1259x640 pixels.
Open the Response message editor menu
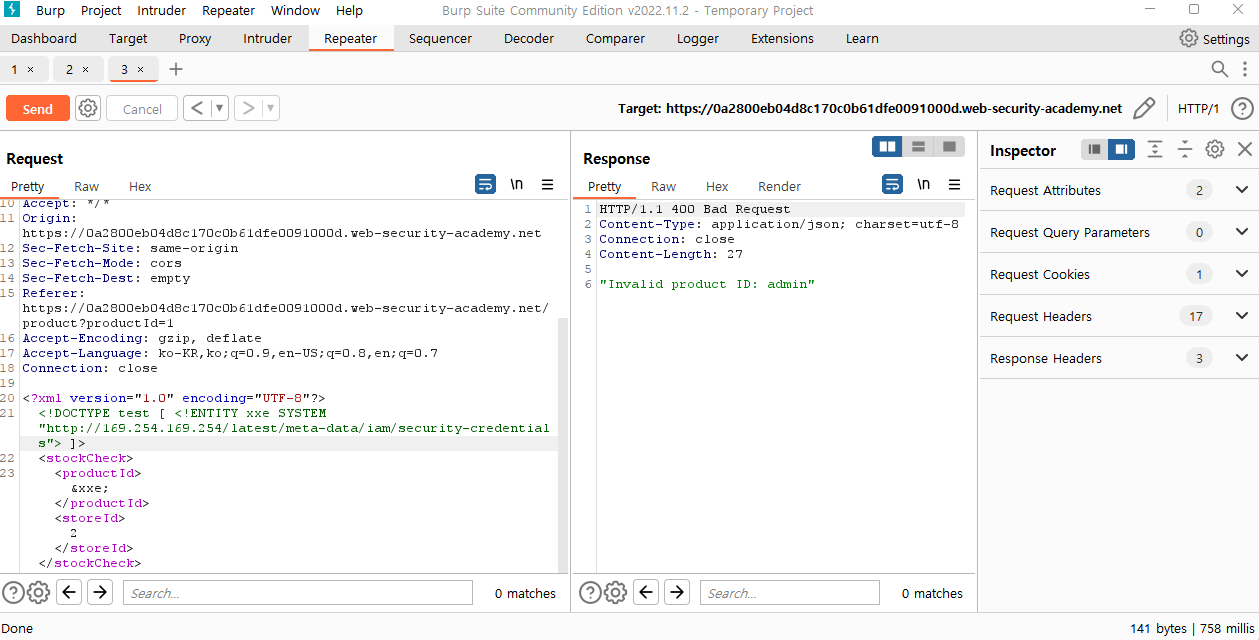click(955, 184)
